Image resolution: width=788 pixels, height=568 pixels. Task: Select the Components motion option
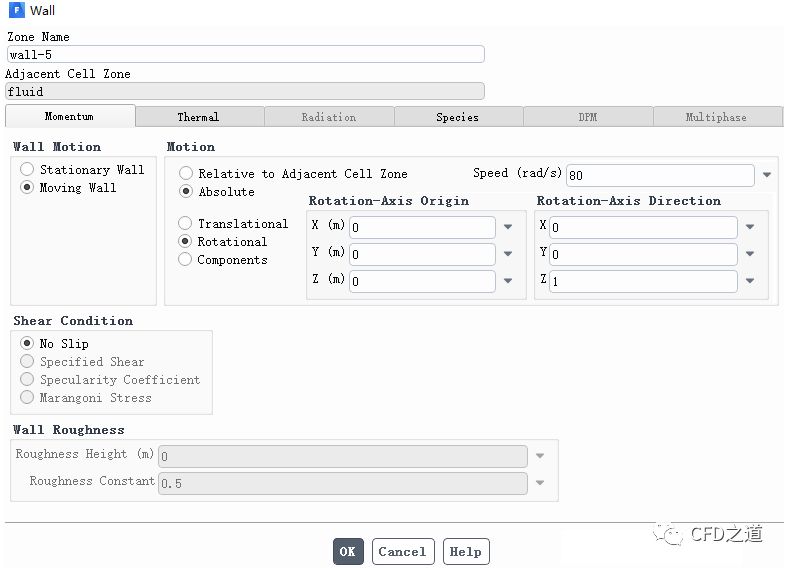[186, 260]
